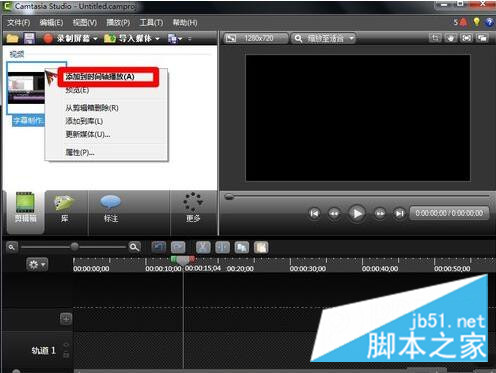Open project via yellow folder icon

pos(12,39)
